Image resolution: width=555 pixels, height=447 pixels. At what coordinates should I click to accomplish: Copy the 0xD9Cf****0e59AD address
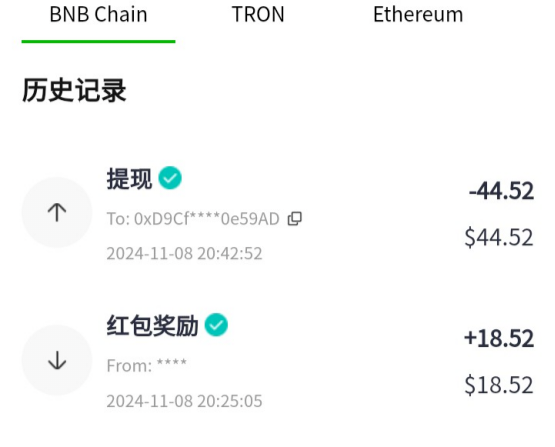[x=294, y=219]
